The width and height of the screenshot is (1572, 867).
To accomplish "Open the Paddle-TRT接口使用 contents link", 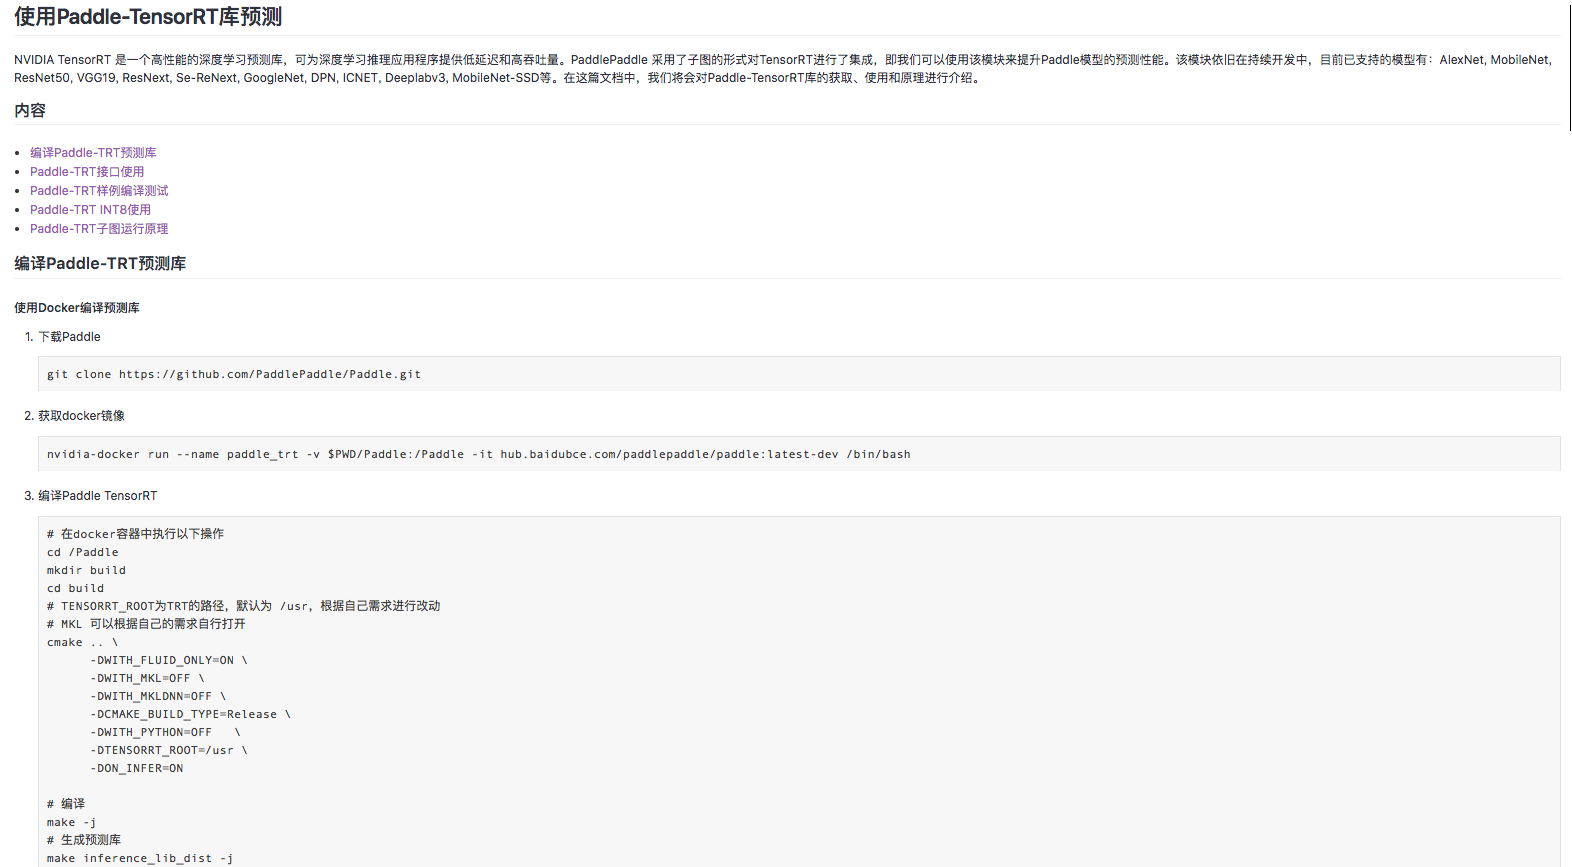I will click(87, 172).
